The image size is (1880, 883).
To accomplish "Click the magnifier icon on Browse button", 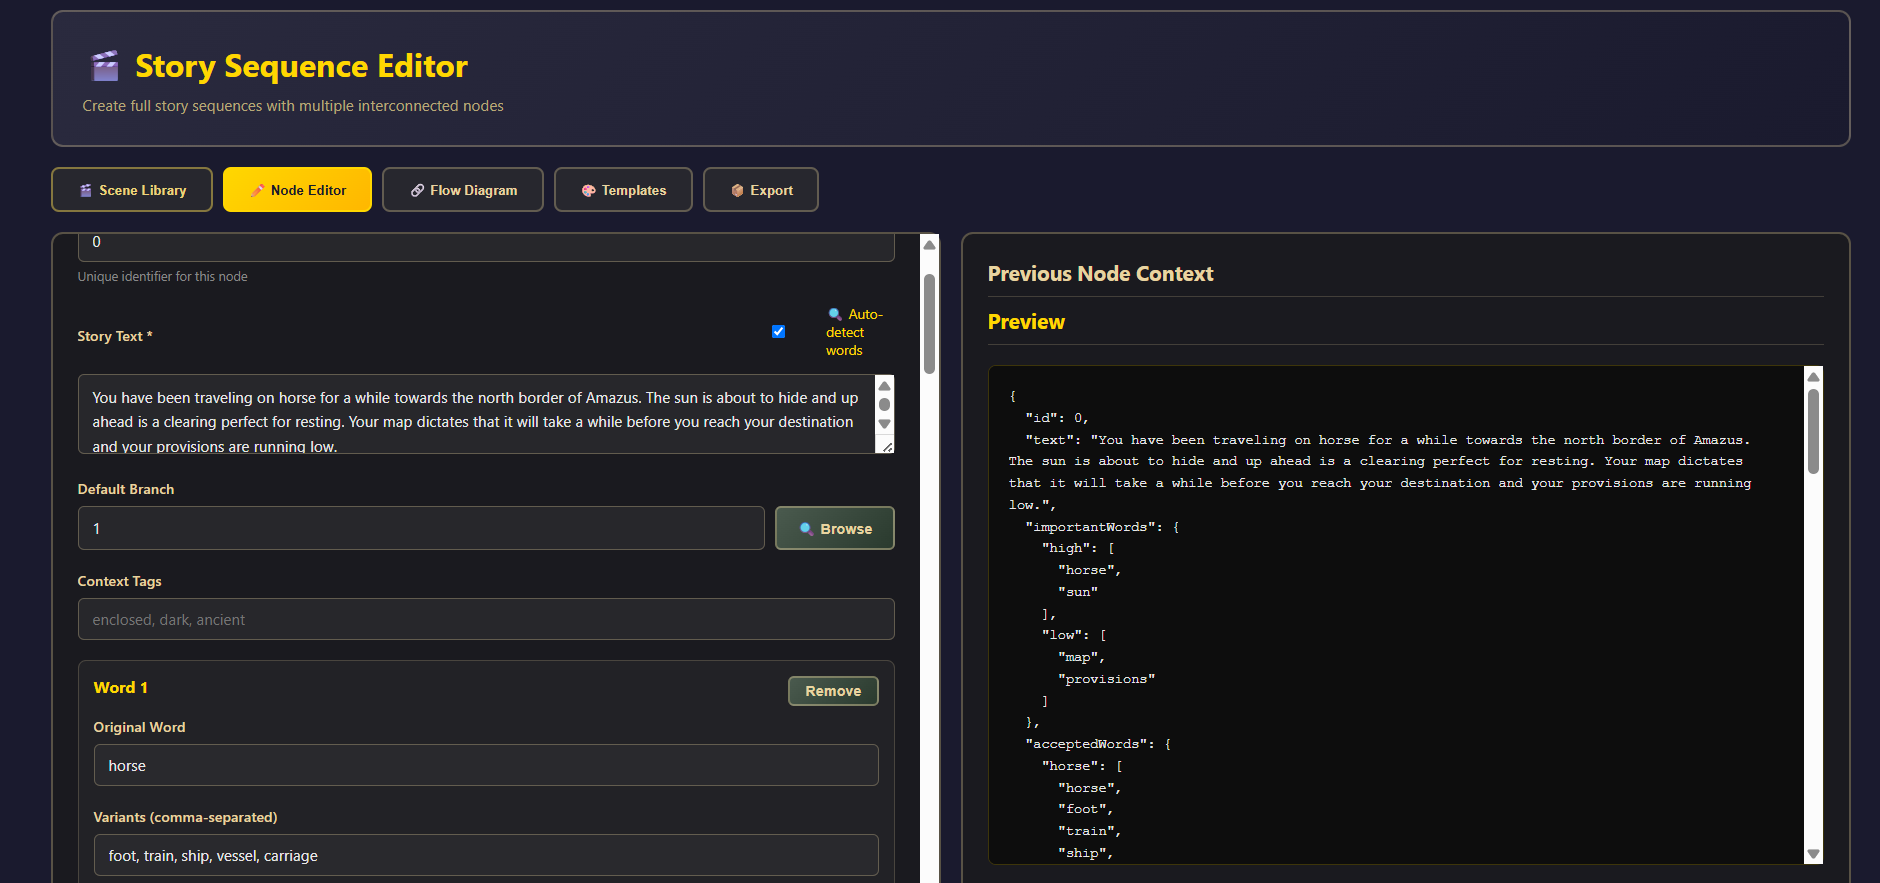I will (x=806, y=529).
